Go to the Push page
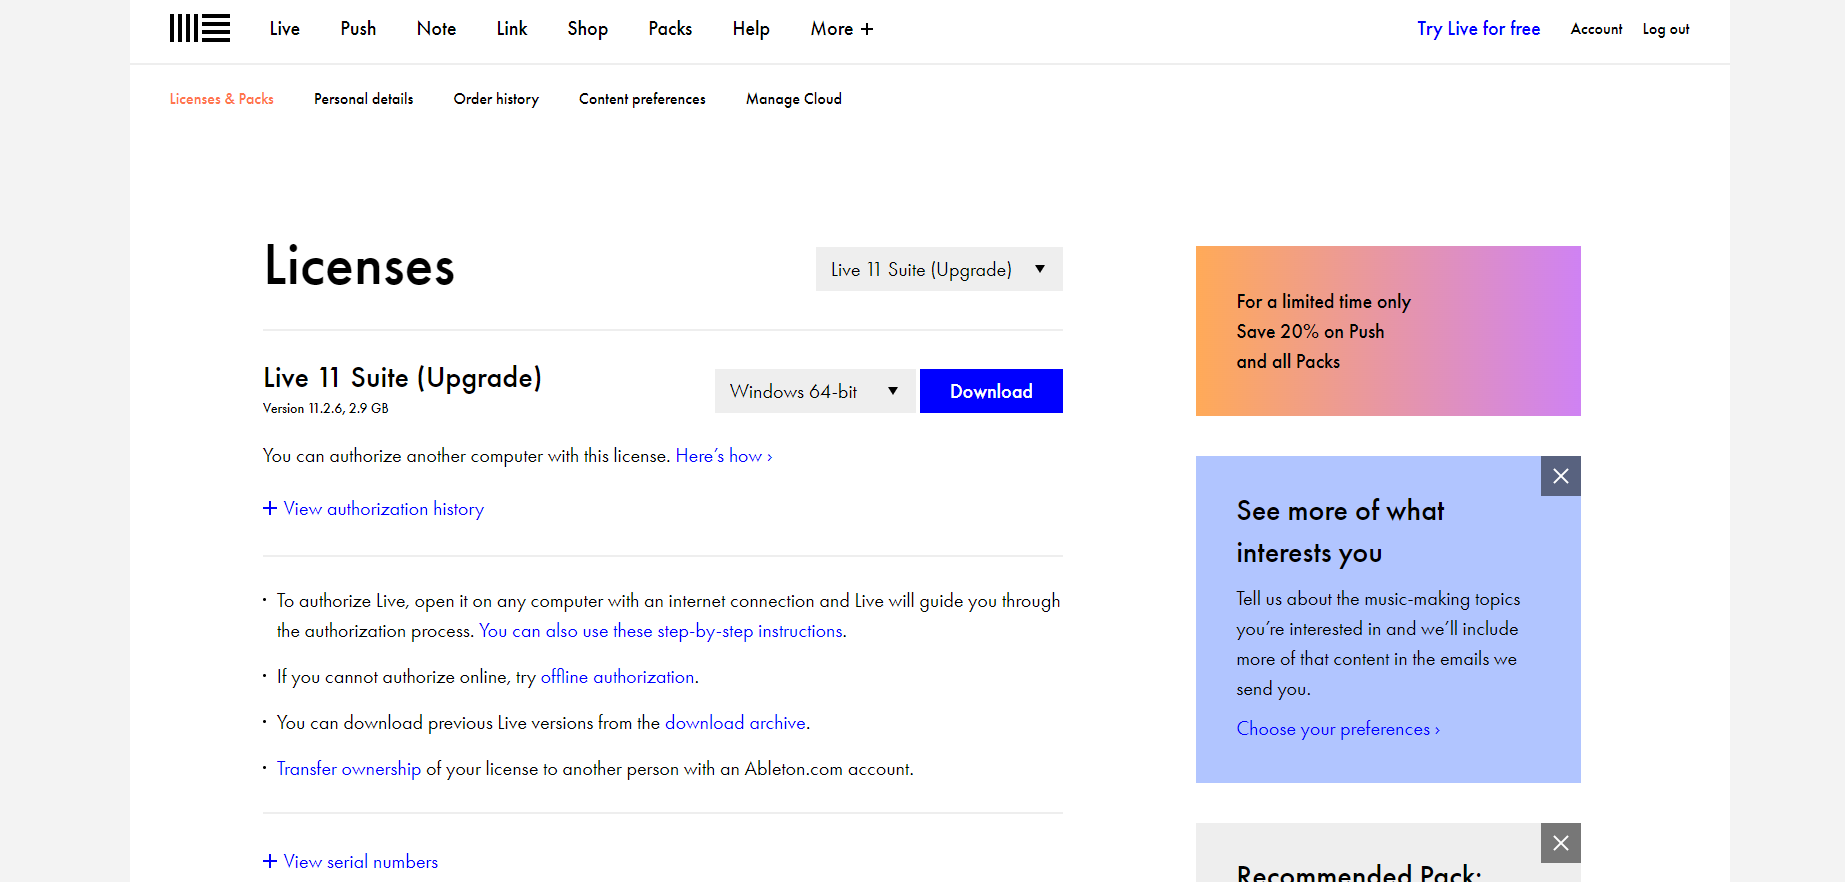The height and width of the screenshot is (882, 1845). [x=358, y=29]
